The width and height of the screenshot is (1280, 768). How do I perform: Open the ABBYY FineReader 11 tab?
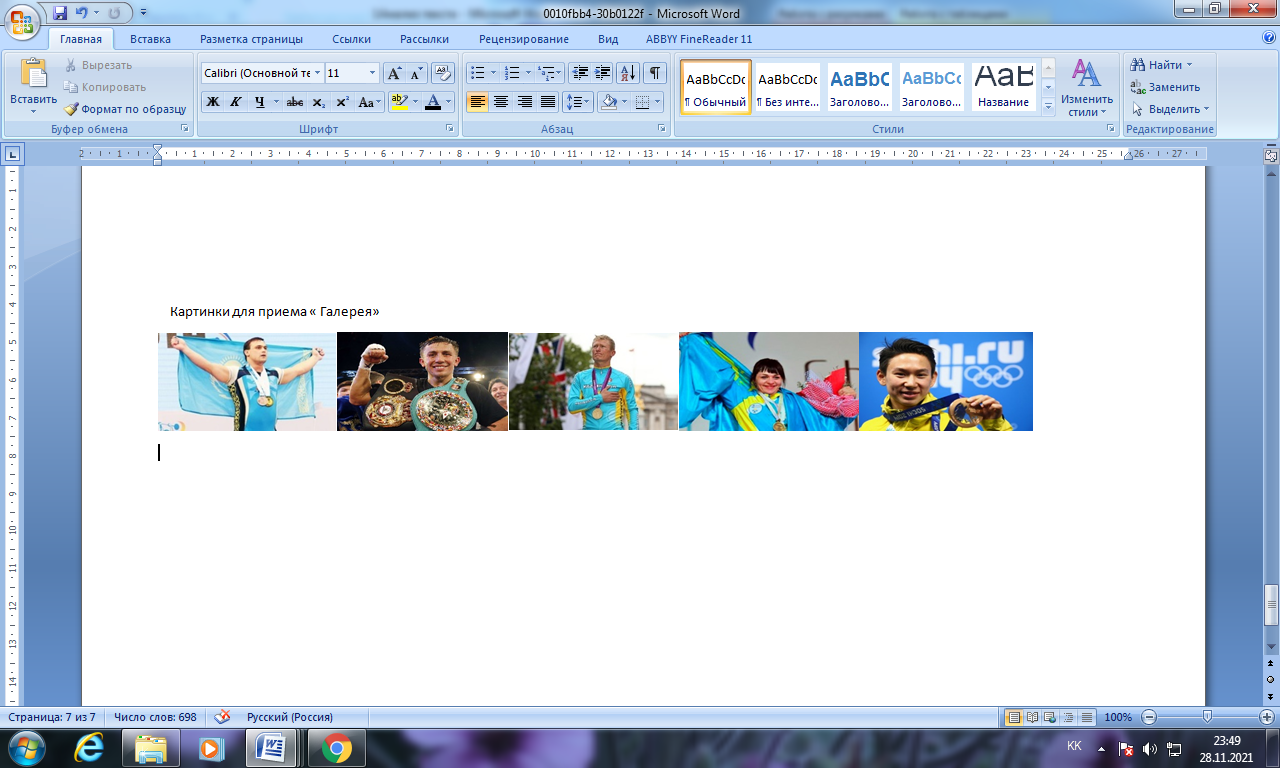coord(699,39)
